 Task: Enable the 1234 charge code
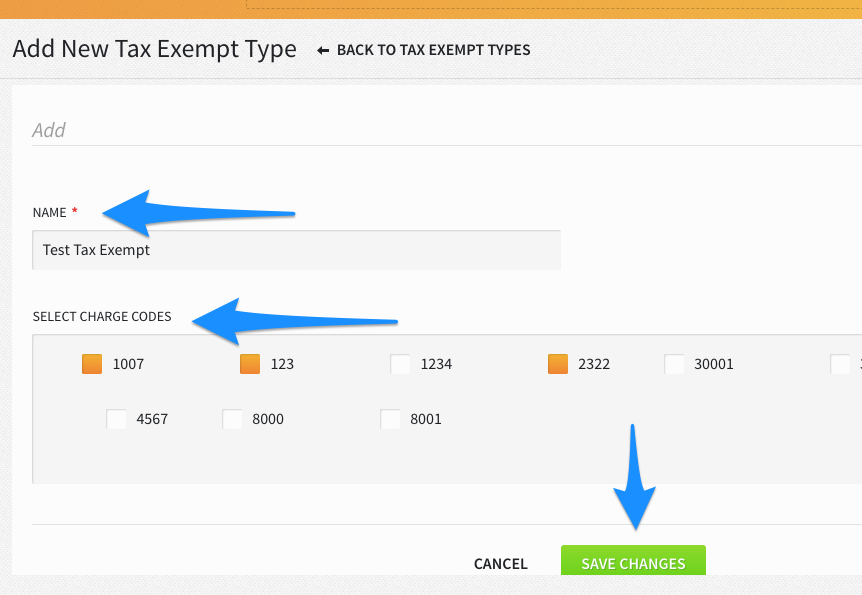tap(400, 364)
